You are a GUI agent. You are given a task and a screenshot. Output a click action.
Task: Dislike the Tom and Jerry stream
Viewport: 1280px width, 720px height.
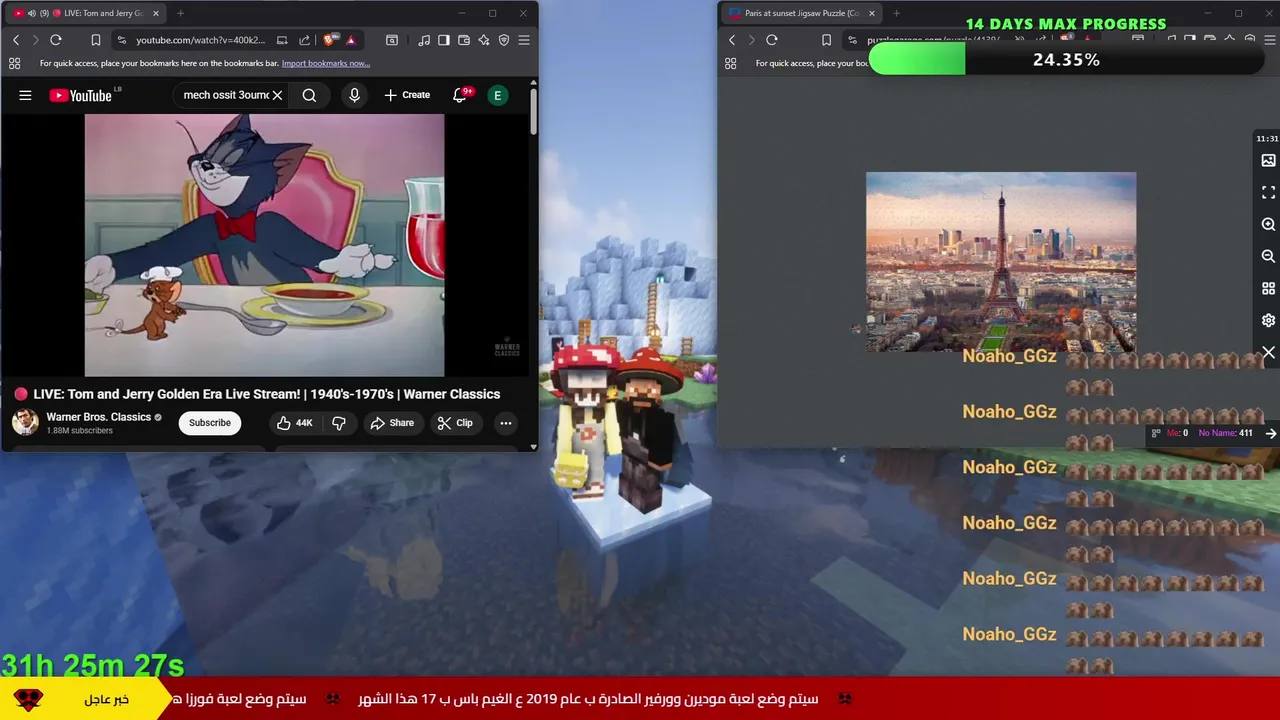[x=339, y=423]
